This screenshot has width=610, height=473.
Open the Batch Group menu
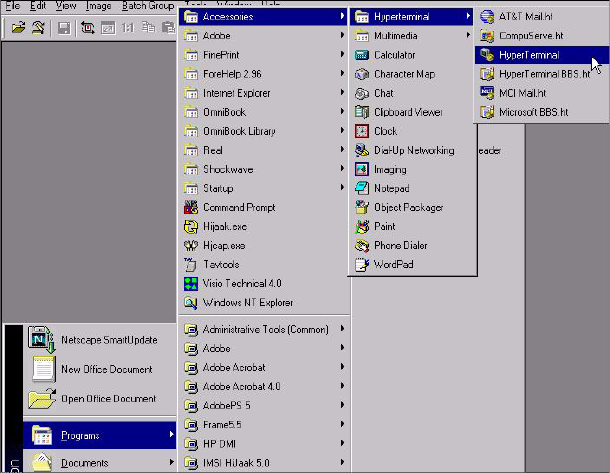pos(148,5)
